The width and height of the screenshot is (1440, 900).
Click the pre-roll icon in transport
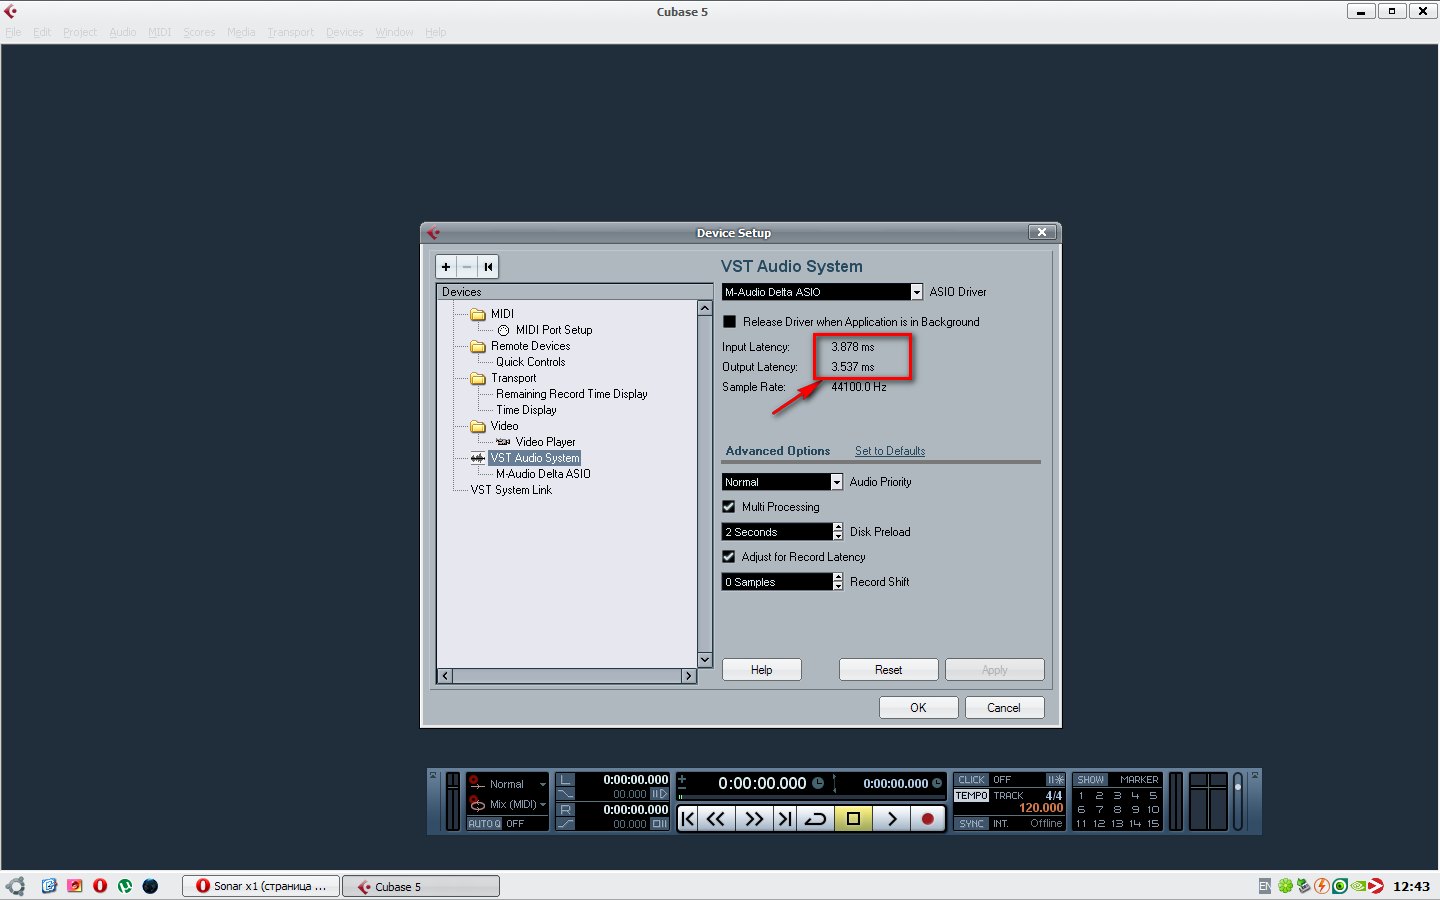659,794
